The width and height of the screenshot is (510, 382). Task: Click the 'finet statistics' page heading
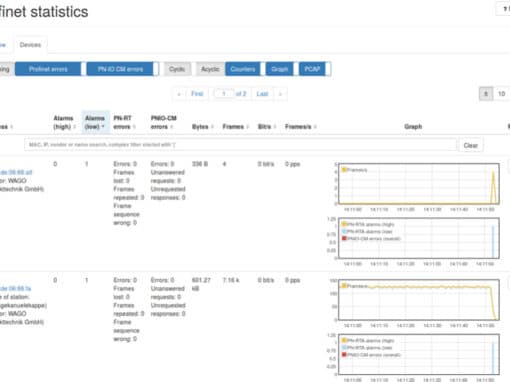[x=44, y=12]
